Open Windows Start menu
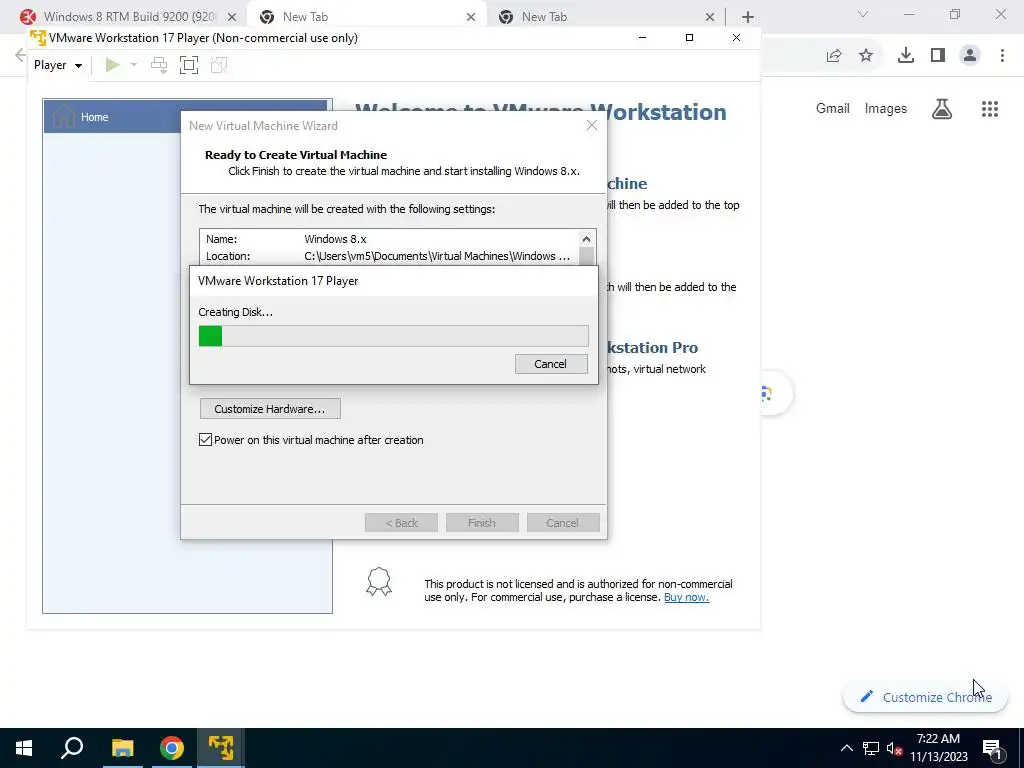This screenshot has height=768, width=1024. click(x=24, y=748)
